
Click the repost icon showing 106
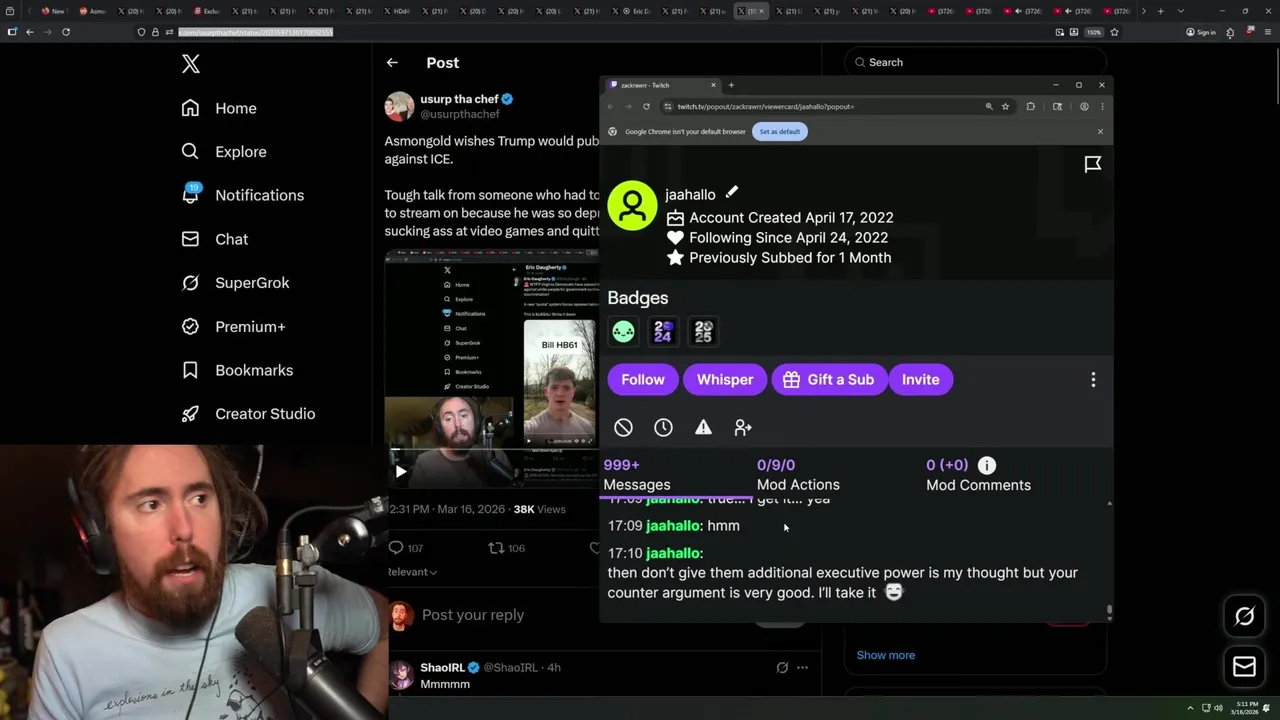click(x=496, y=548)
